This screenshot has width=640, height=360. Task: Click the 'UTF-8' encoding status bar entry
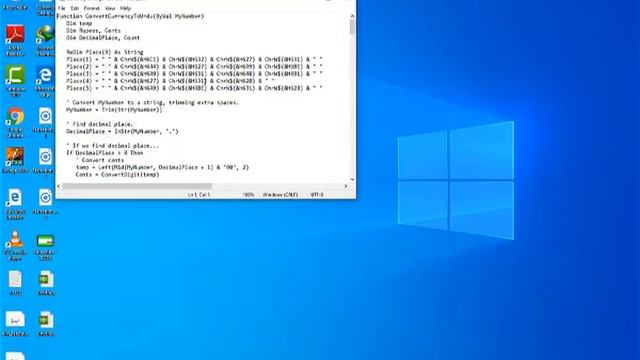(x=317, y=195)
